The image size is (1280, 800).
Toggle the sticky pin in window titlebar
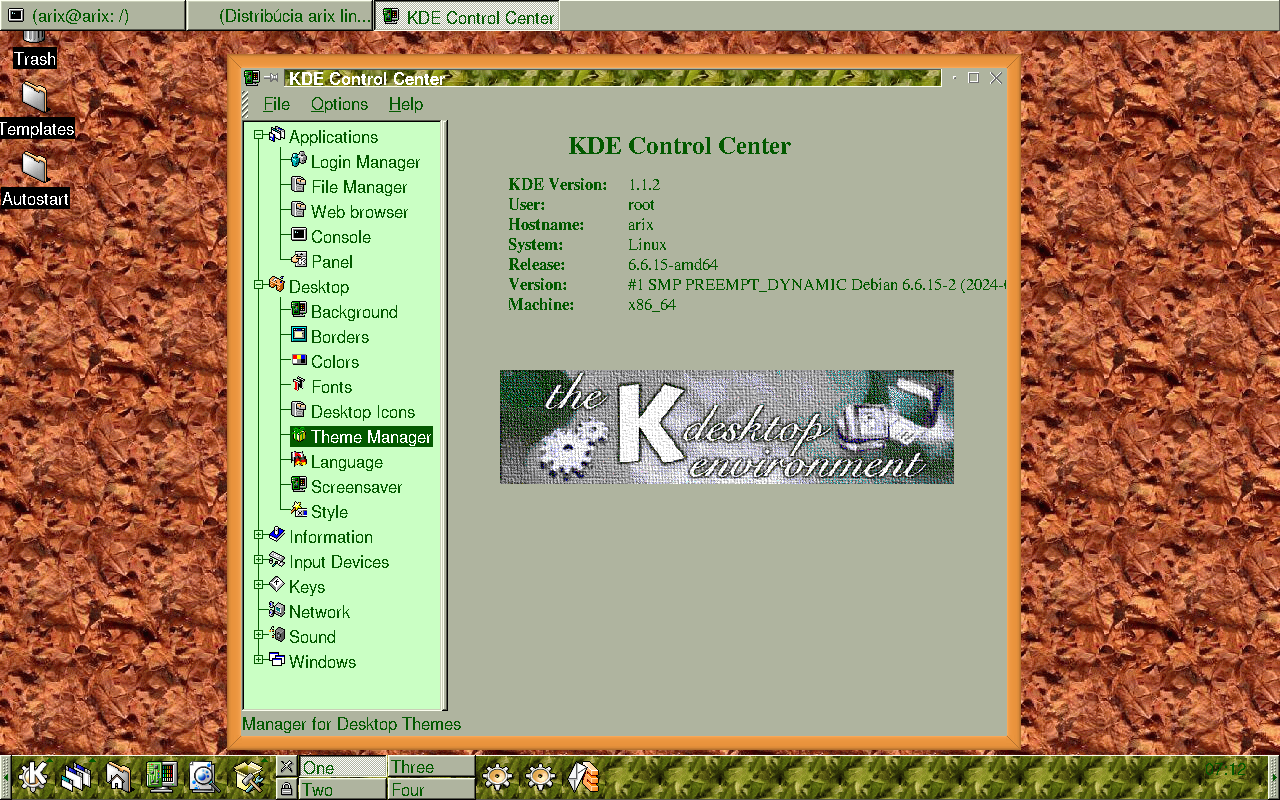[x=272, y=78]
